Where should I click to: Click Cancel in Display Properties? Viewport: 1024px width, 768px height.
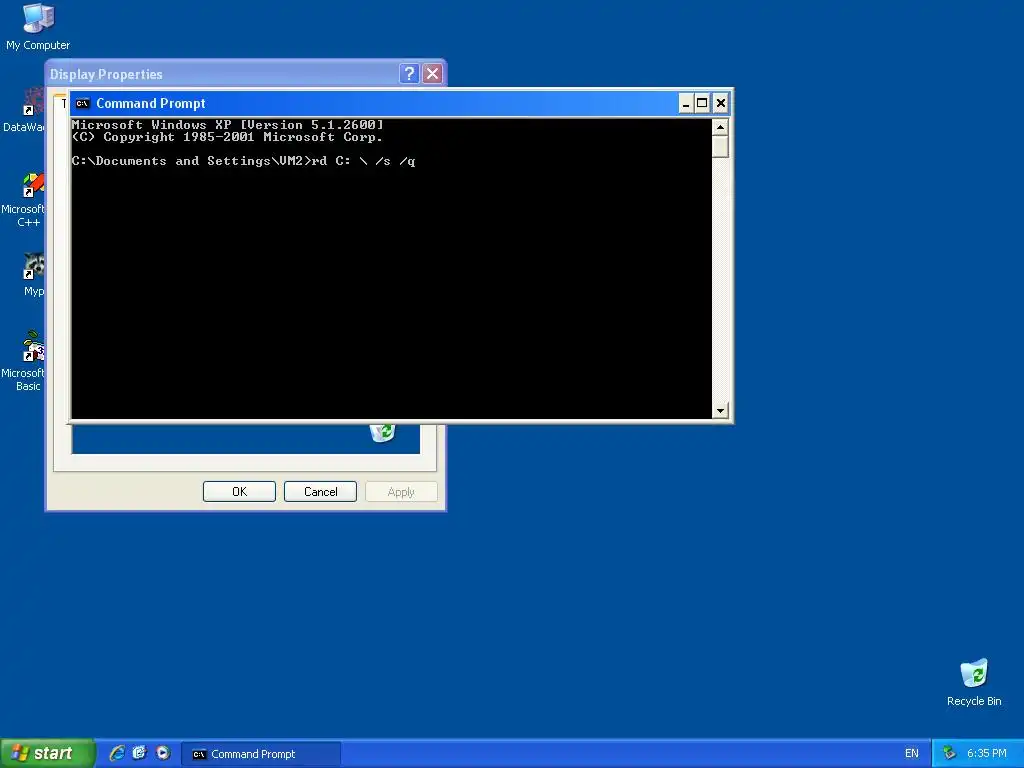pos(320,492)
